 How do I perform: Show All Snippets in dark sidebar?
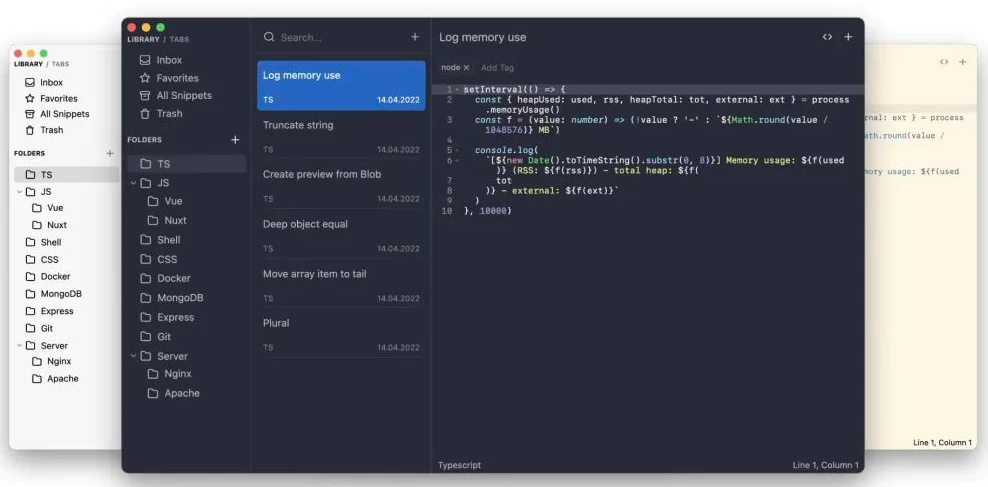(183, 96)
